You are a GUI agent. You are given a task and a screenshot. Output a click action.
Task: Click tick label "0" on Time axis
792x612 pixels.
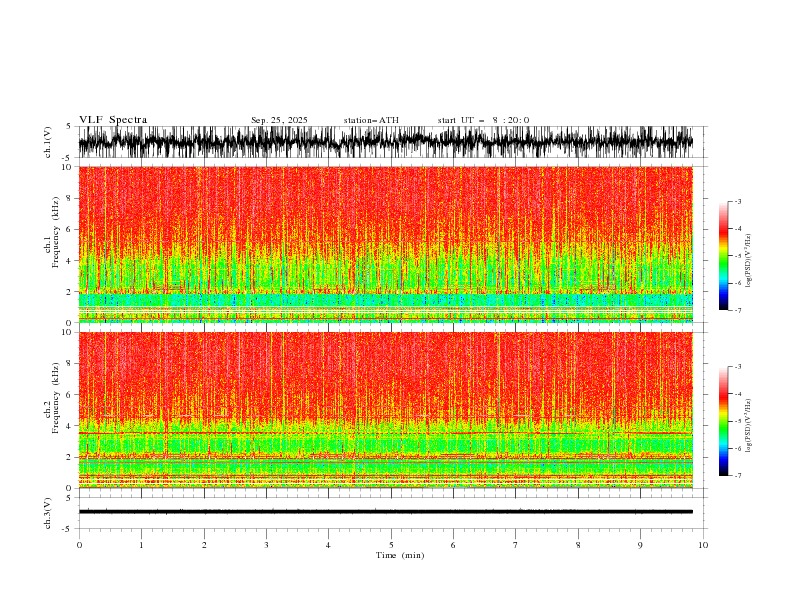pos(79,545)
